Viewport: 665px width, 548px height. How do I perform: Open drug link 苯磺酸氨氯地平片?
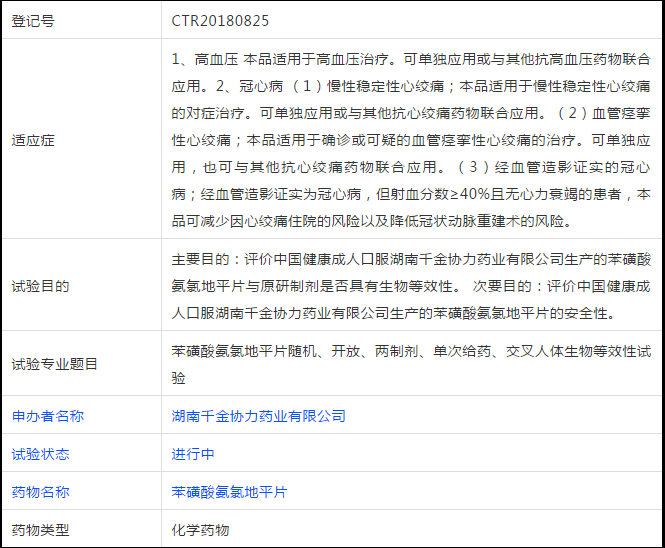[229, 492]
